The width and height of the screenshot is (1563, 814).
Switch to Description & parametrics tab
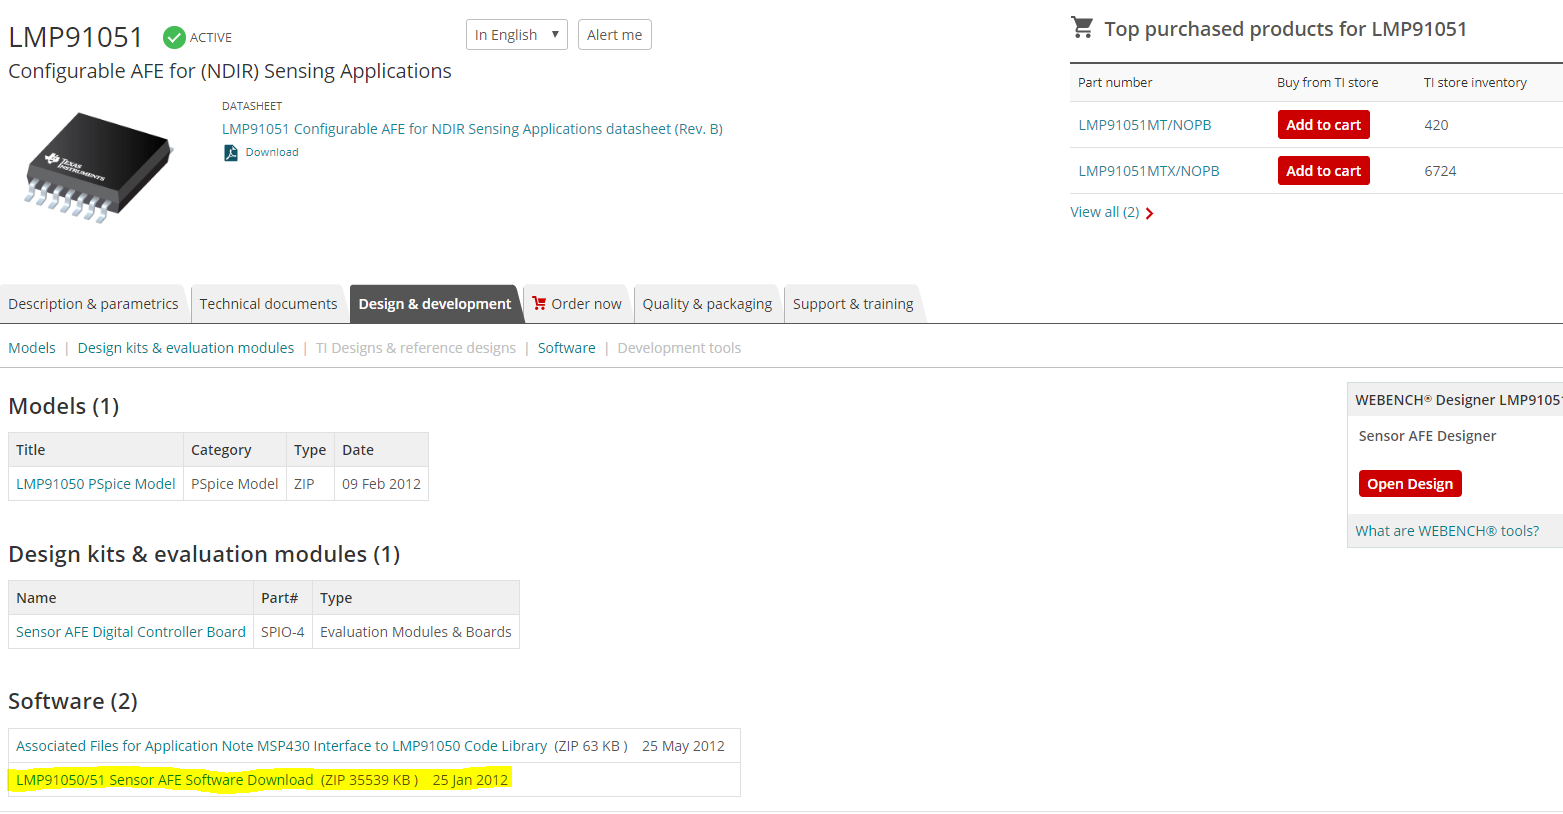(x=93, y=304)
